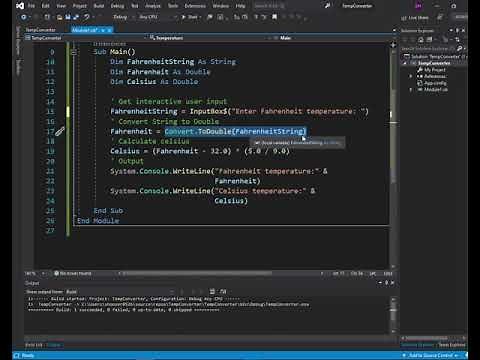
Task: Click the Save All toolbar icon
Action: pyautogui.click(x=76, y=17)
